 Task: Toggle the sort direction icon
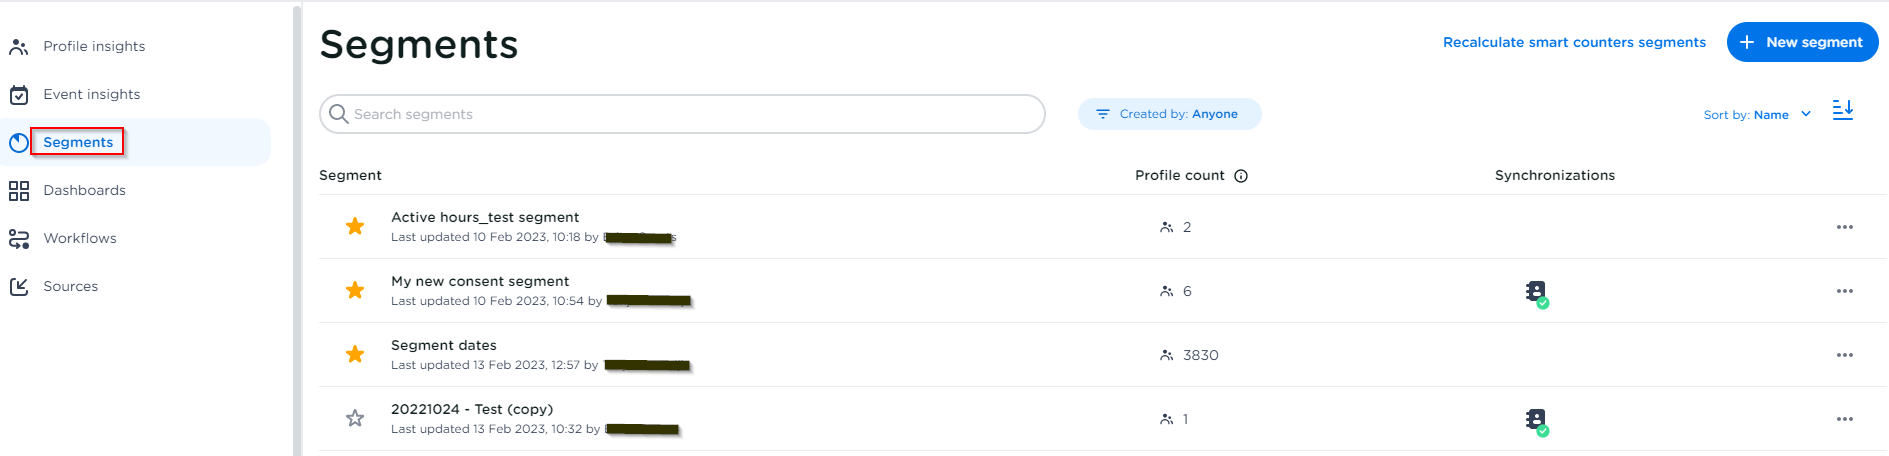pos(1842,110)
